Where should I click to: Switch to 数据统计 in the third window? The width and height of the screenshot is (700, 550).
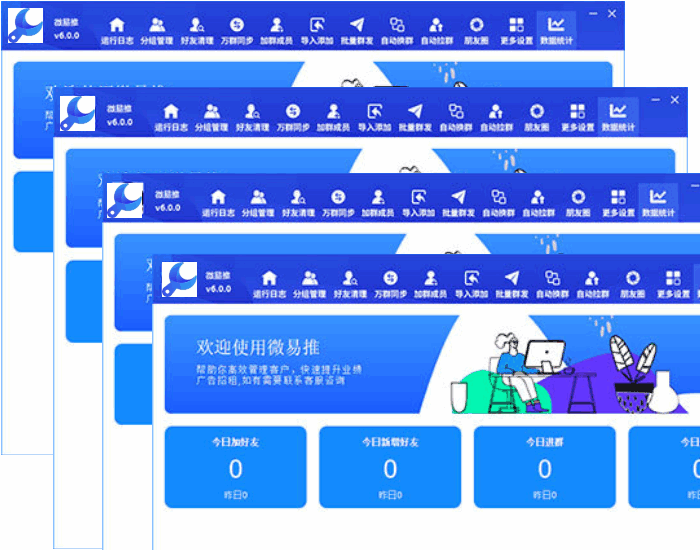658,203
